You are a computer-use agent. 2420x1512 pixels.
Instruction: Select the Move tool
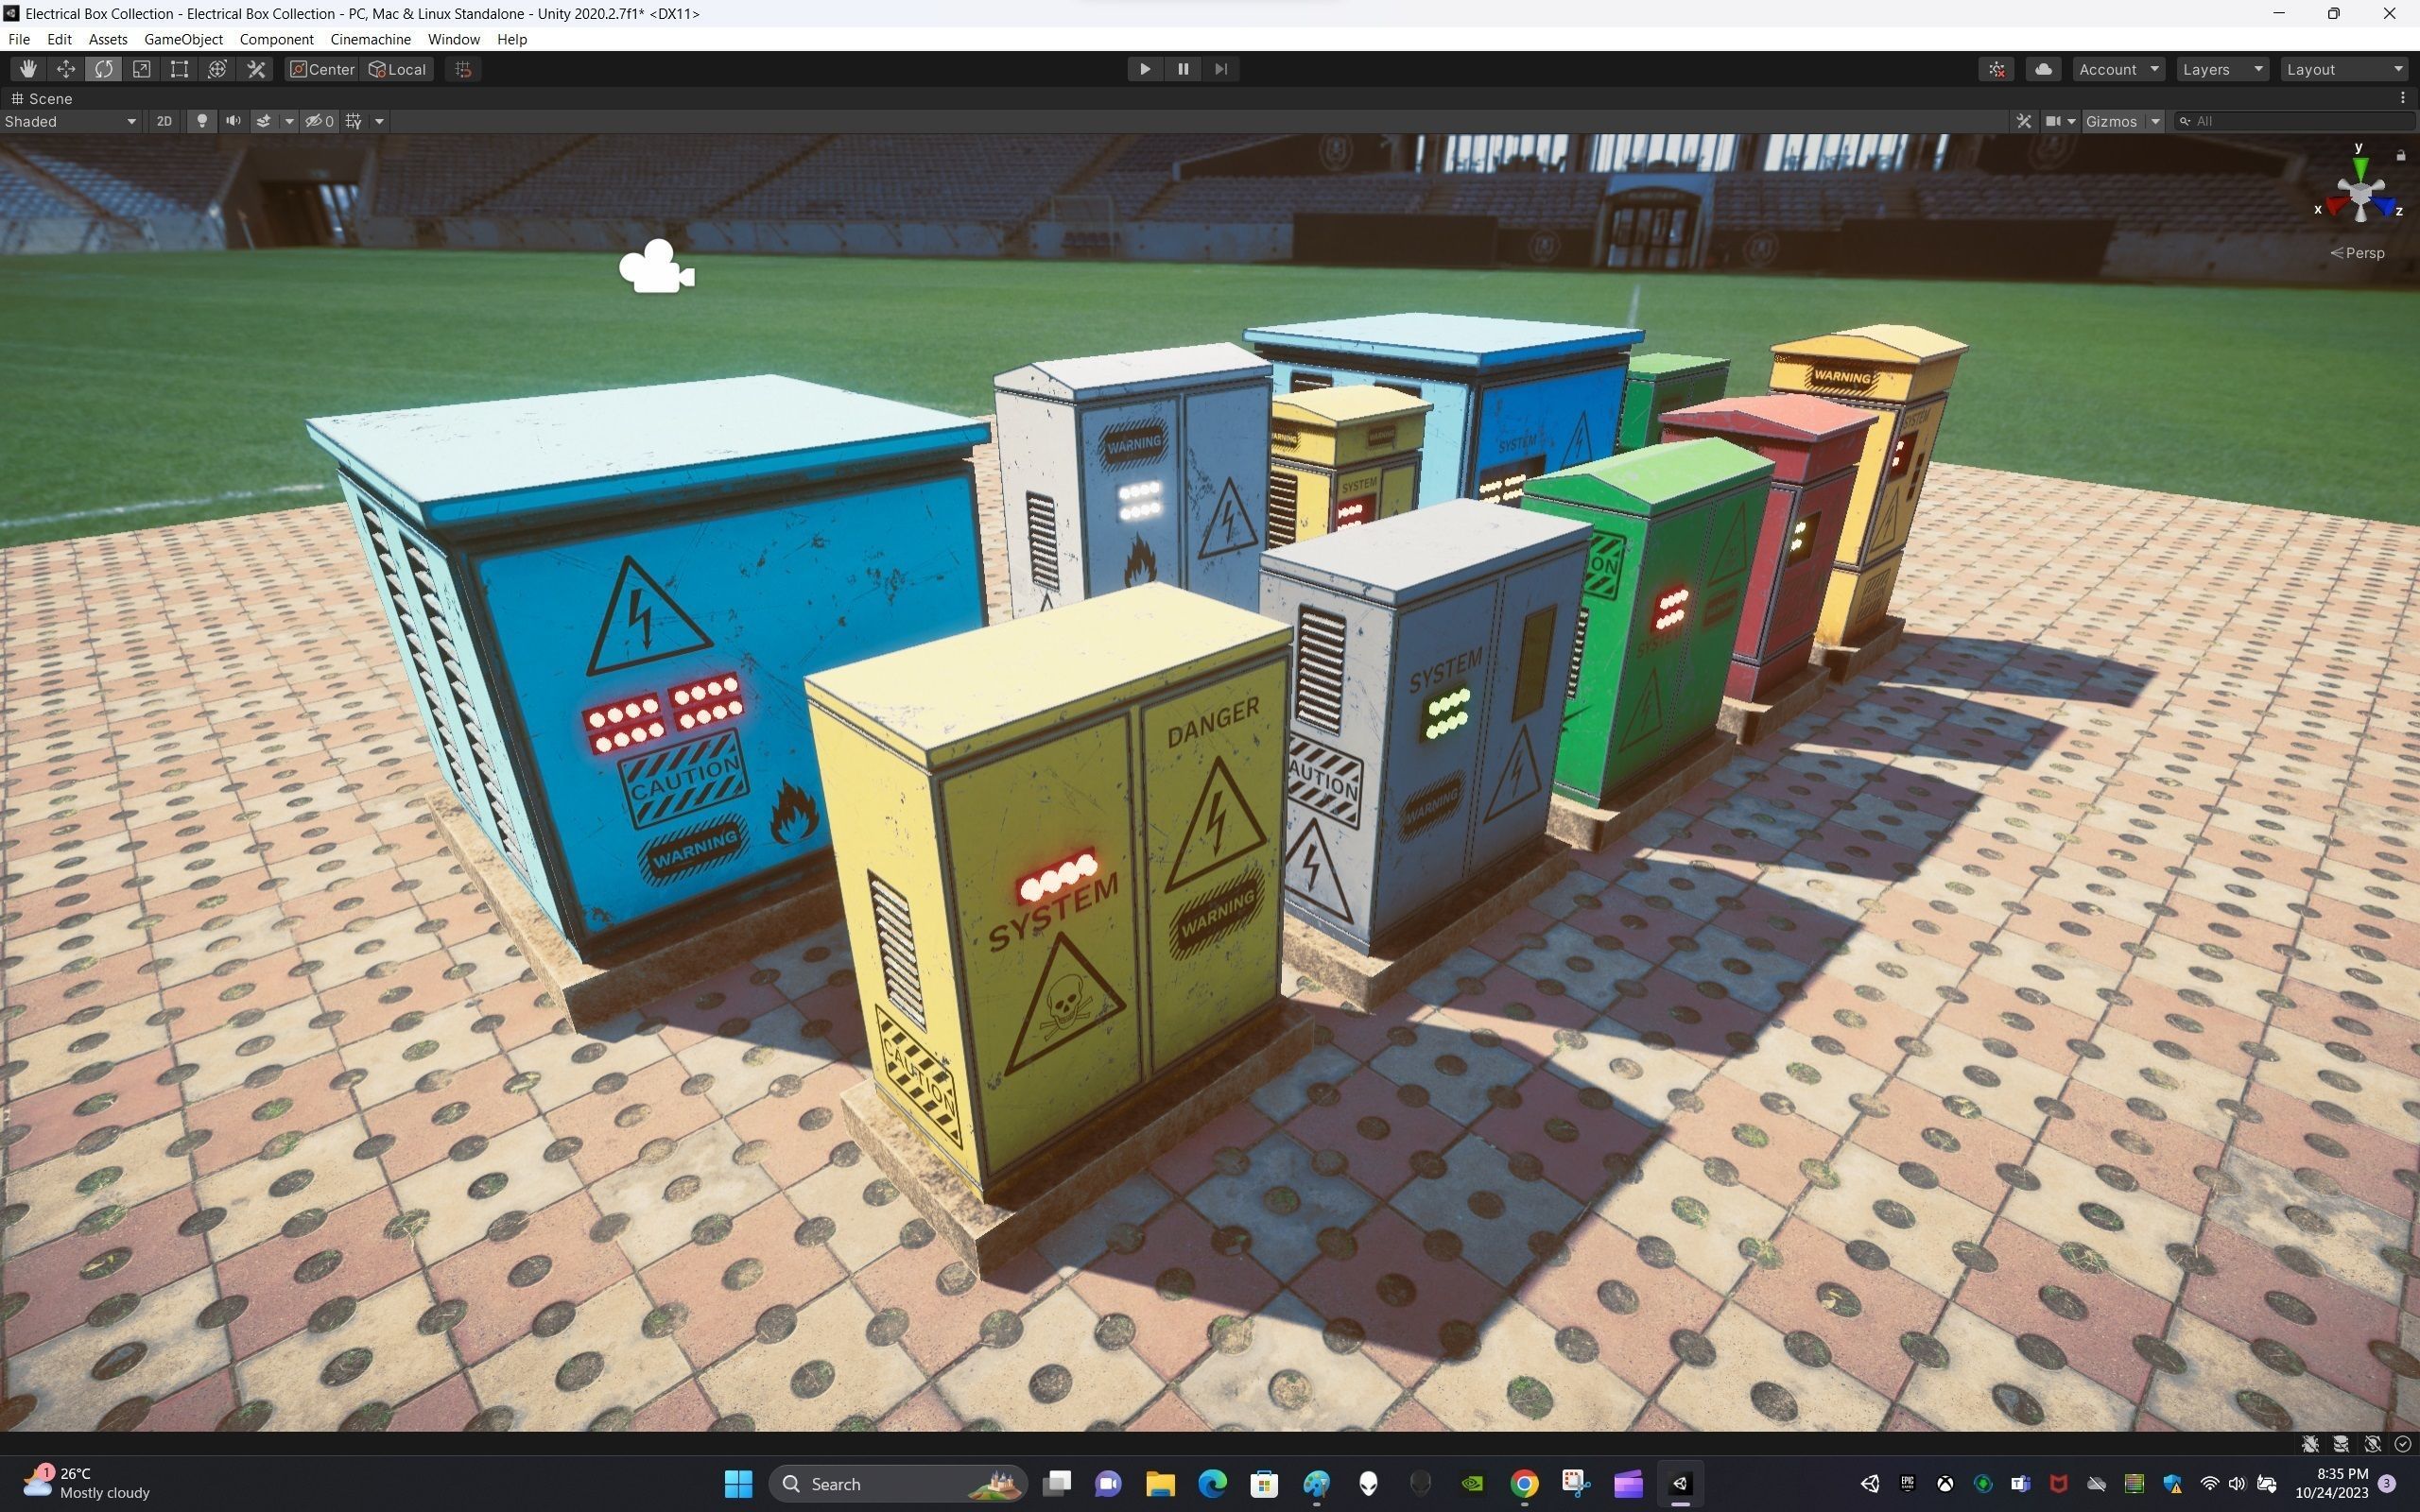click(x=65, y=68)
